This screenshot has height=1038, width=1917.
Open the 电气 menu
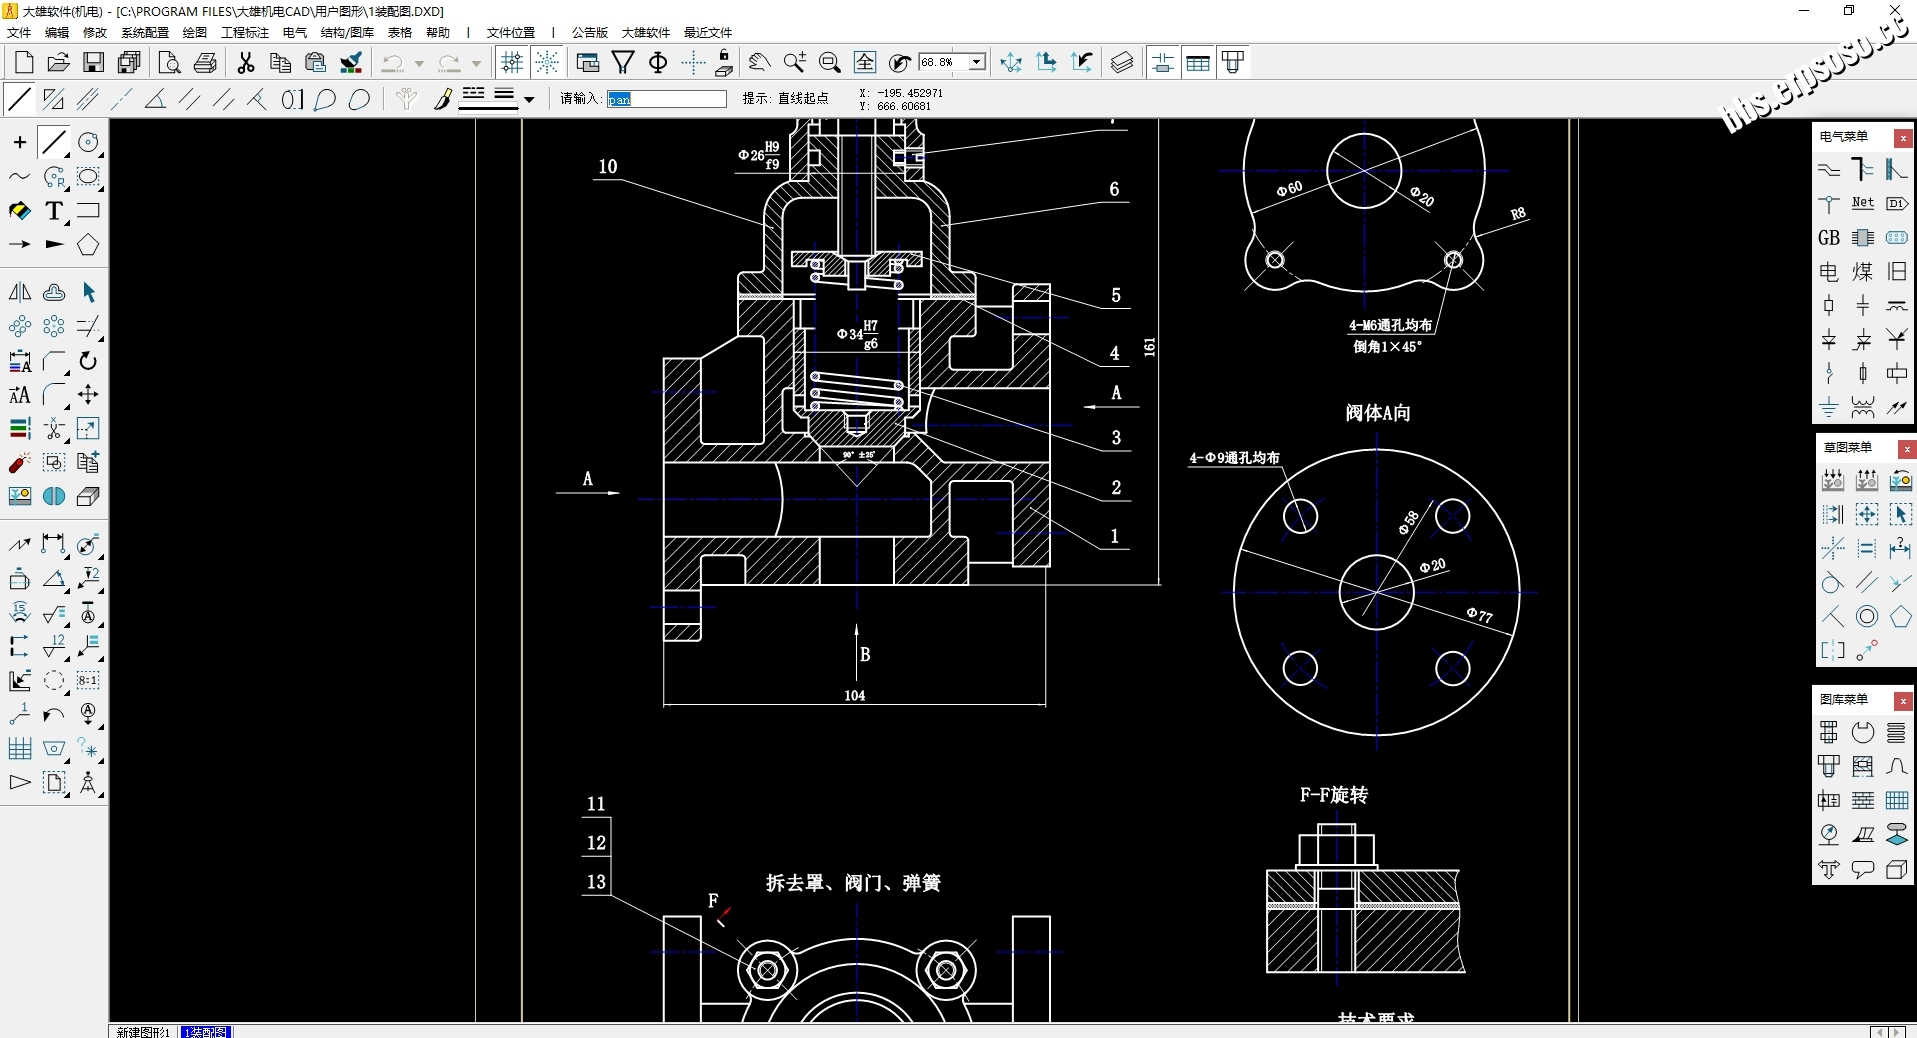point(295,32)
